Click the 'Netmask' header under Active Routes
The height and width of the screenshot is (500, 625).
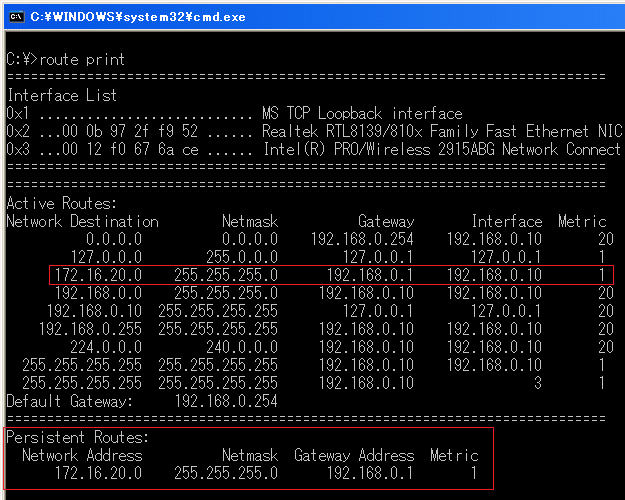point(250,221)
